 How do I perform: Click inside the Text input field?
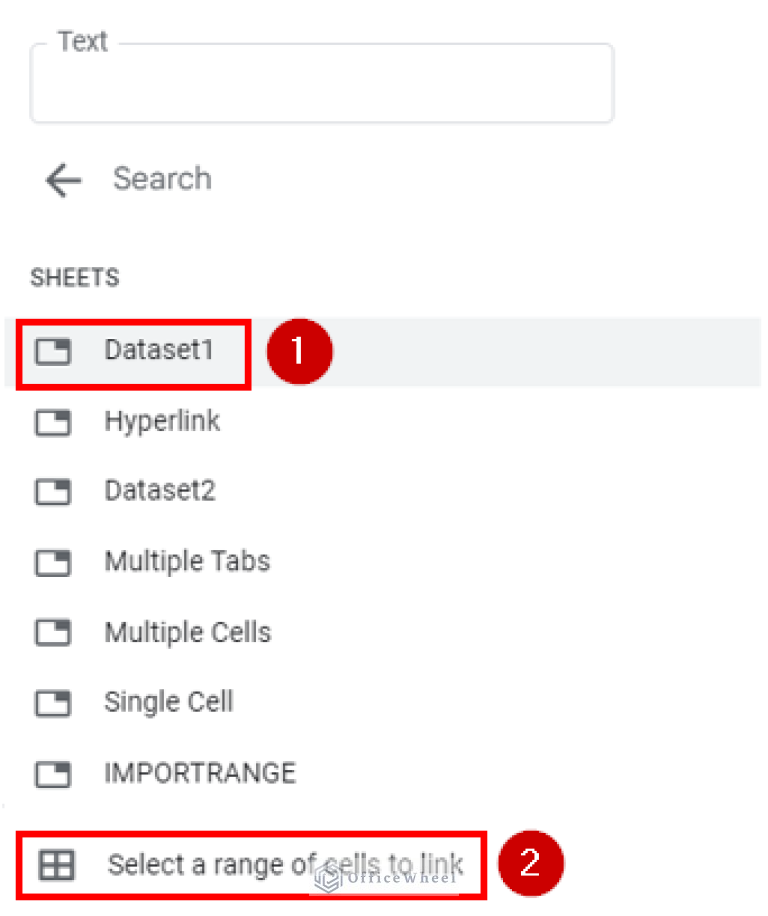click(x=322, y=85)
